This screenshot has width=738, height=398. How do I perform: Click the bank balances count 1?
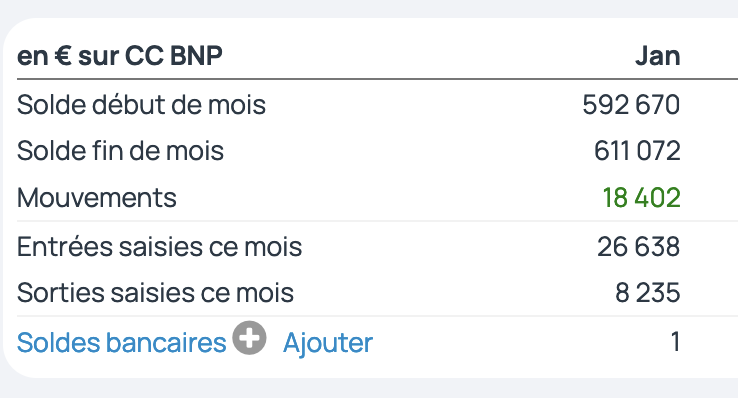point(675,342)
